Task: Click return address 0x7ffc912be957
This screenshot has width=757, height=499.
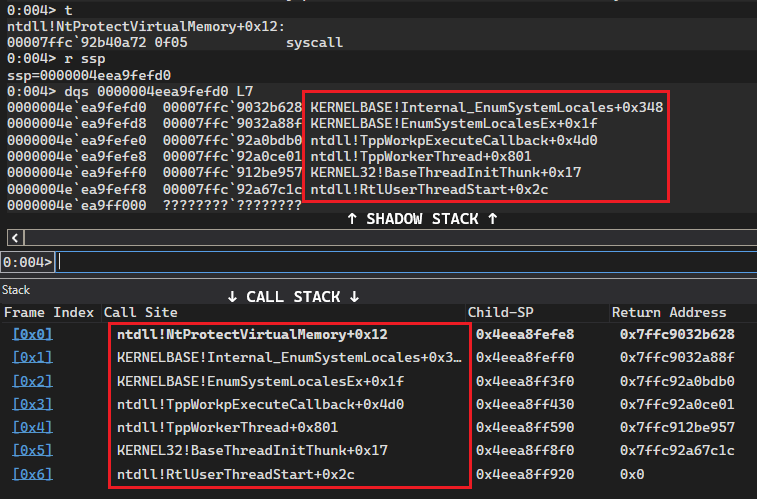Action: (677, 427)
